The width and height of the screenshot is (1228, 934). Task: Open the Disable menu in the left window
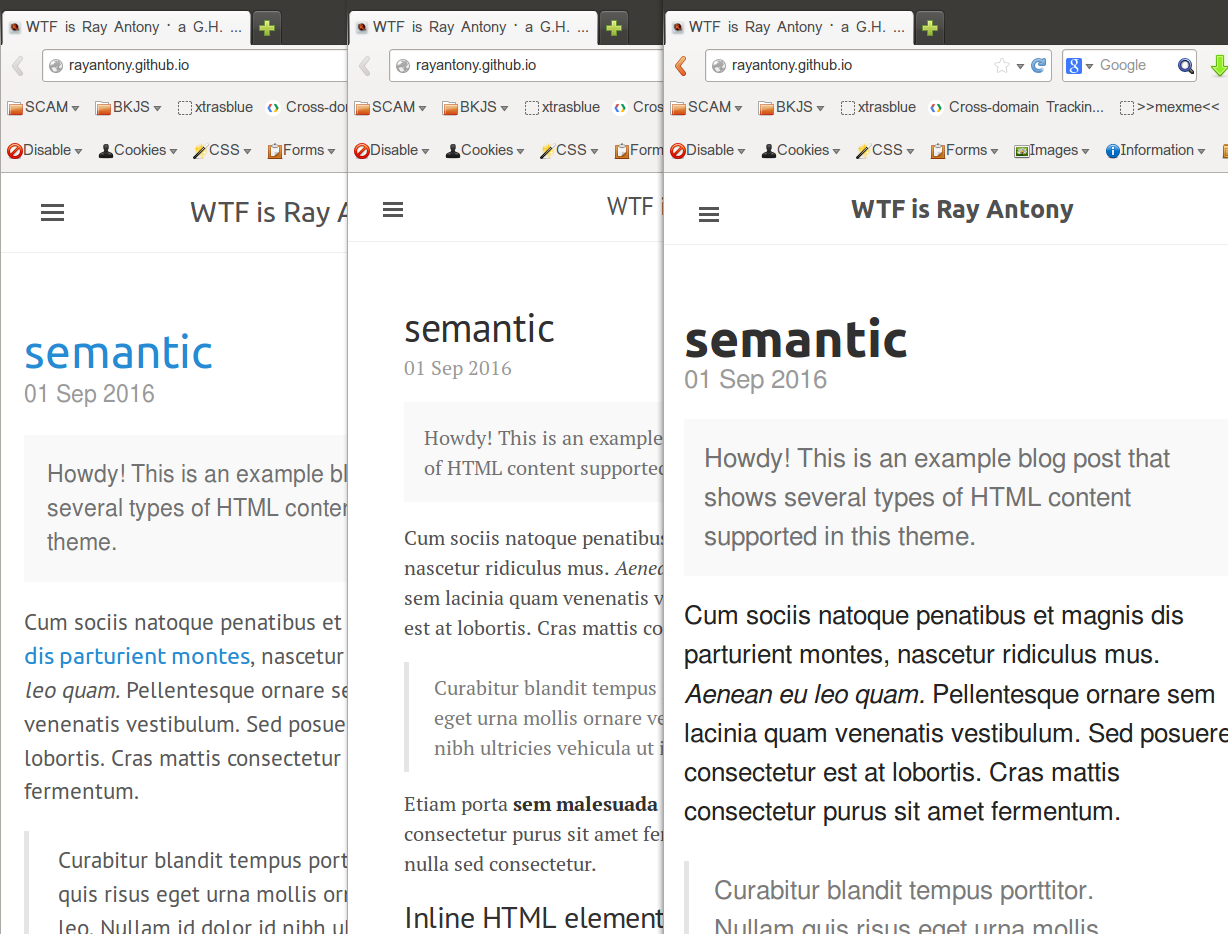[45, 150]
